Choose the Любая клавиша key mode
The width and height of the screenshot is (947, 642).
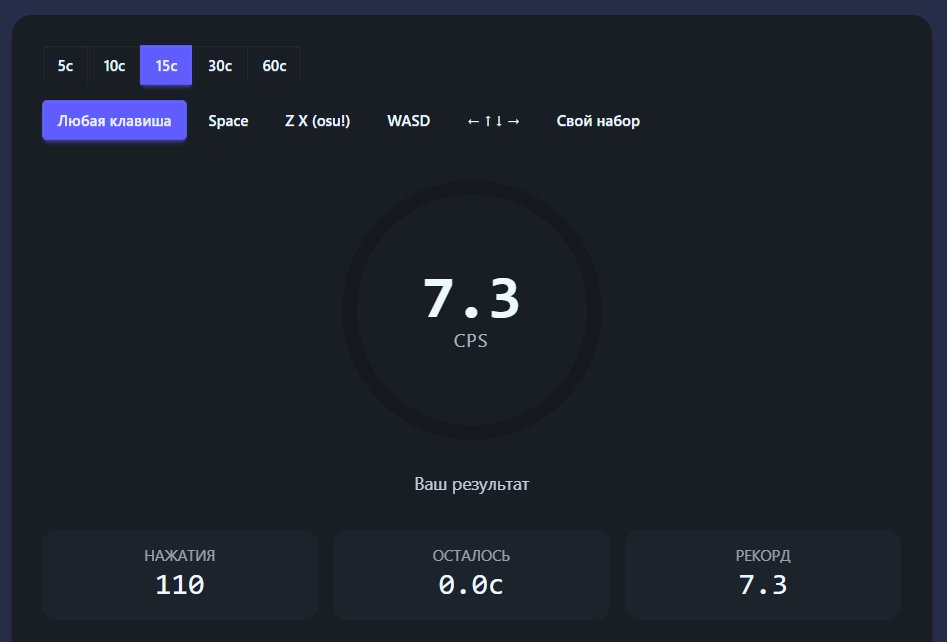[x=114, y=120]
